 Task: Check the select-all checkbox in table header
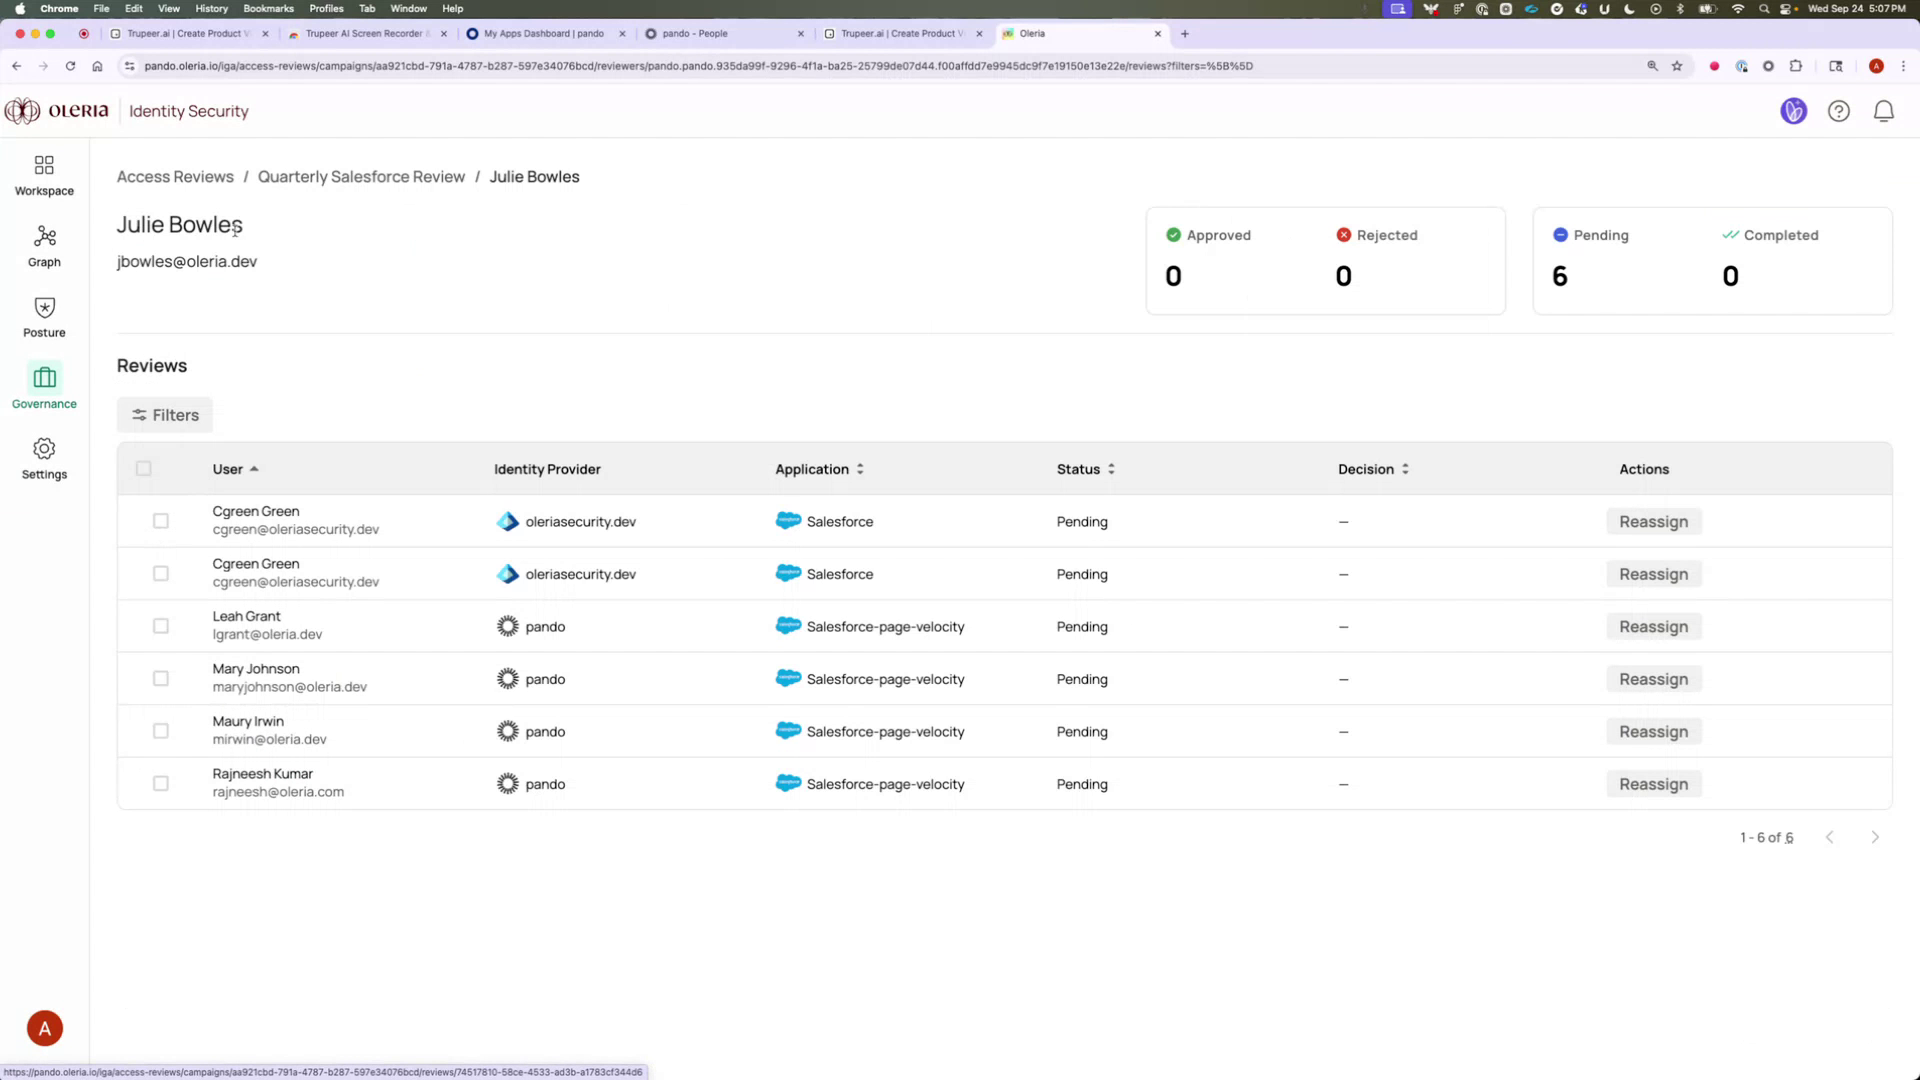click(144, 468)
